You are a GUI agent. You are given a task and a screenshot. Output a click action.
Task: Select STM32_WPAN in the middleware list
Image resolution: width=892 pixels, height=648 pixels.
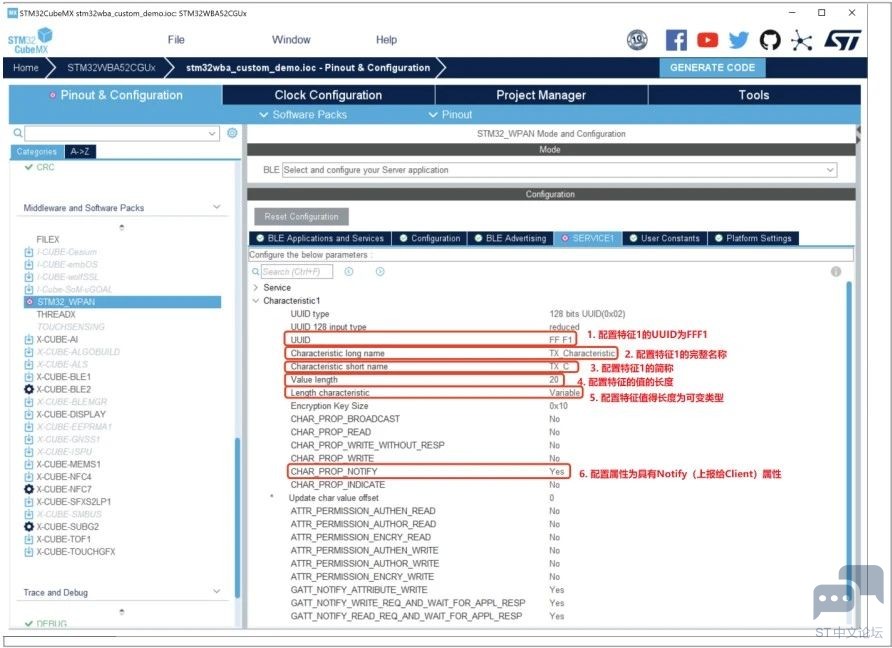coord(122,302)
